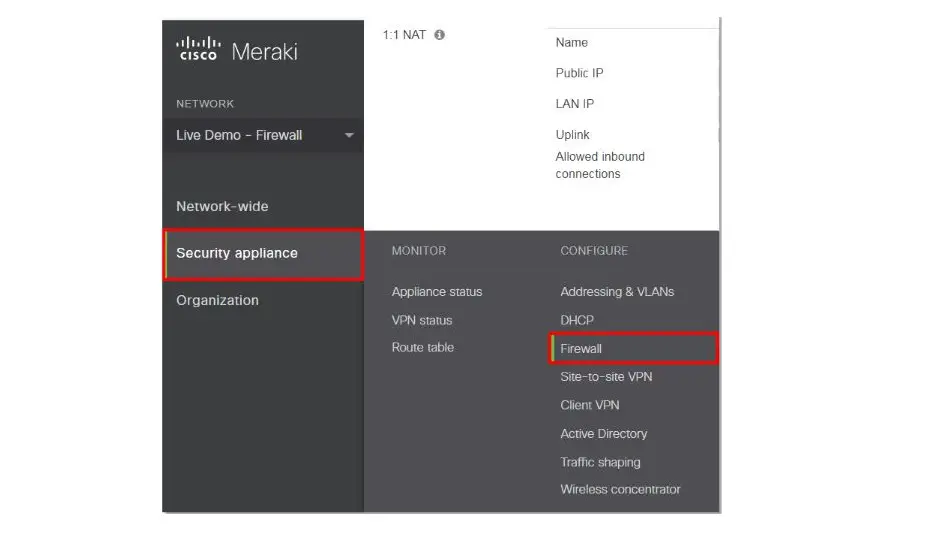Open Appliance status page

point(437,292)
